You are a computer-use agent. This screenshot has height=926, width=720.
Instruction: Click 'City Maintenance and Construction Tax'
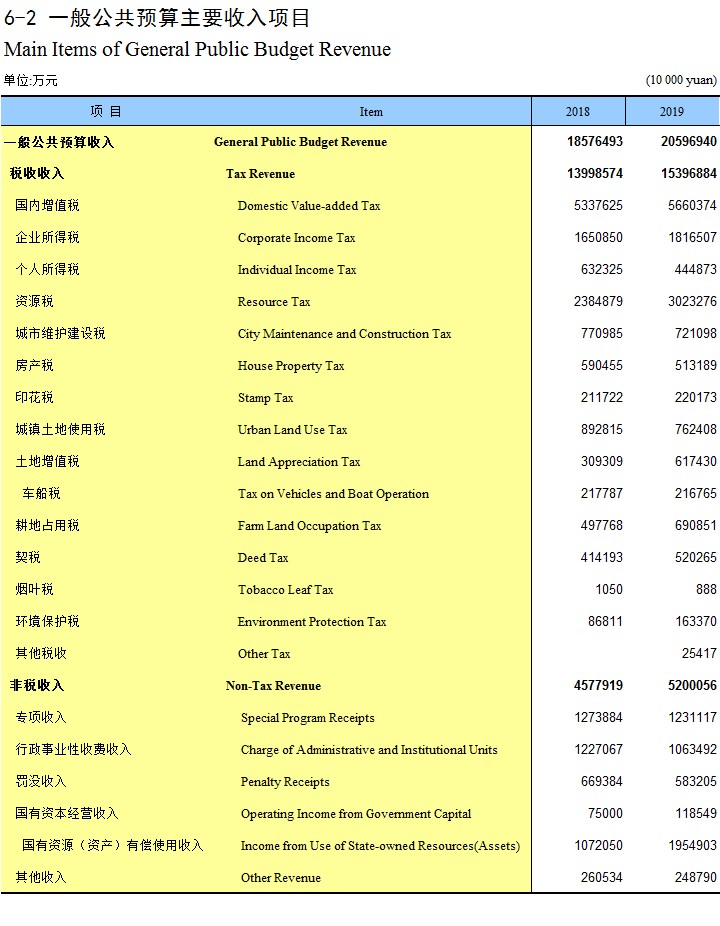[x=344, y=334]
